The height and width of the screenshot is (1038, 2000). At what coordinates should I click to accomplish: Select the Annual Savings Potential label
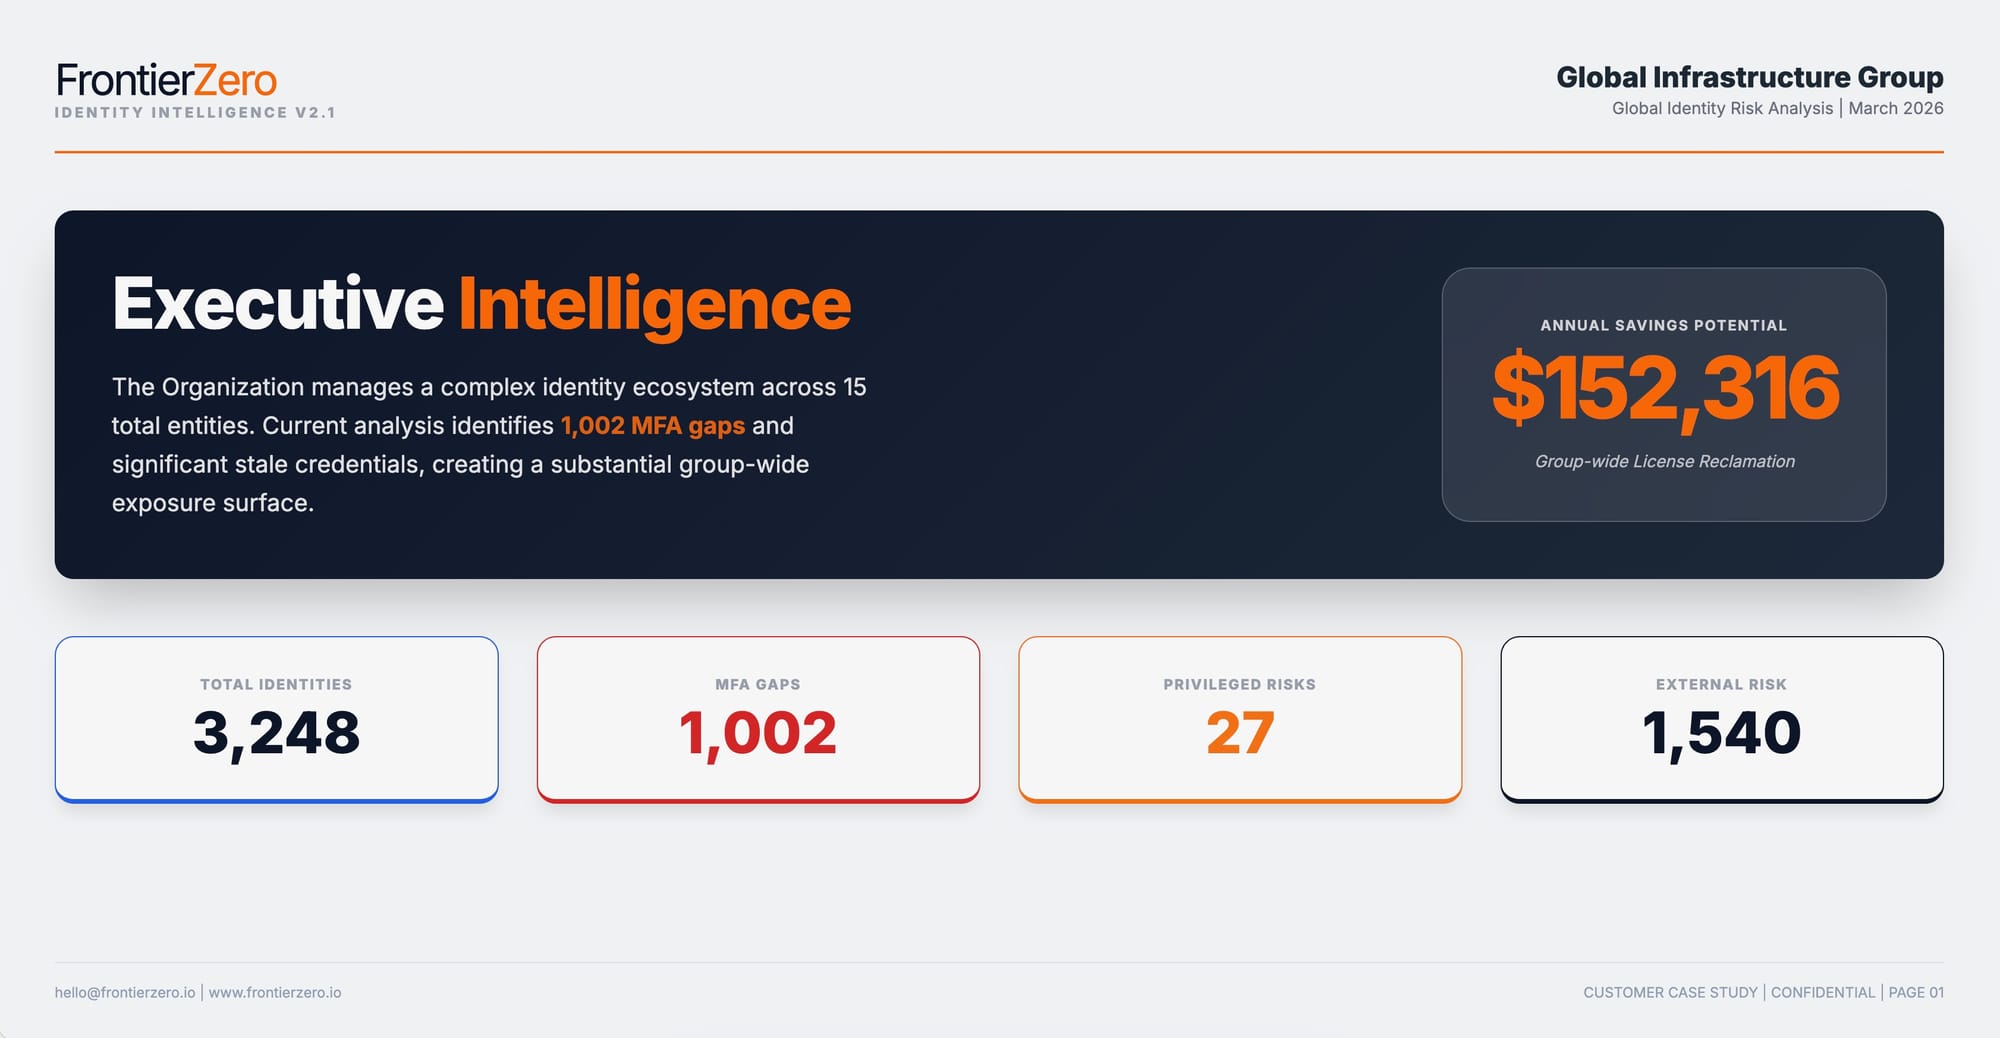click(1663, 325)
